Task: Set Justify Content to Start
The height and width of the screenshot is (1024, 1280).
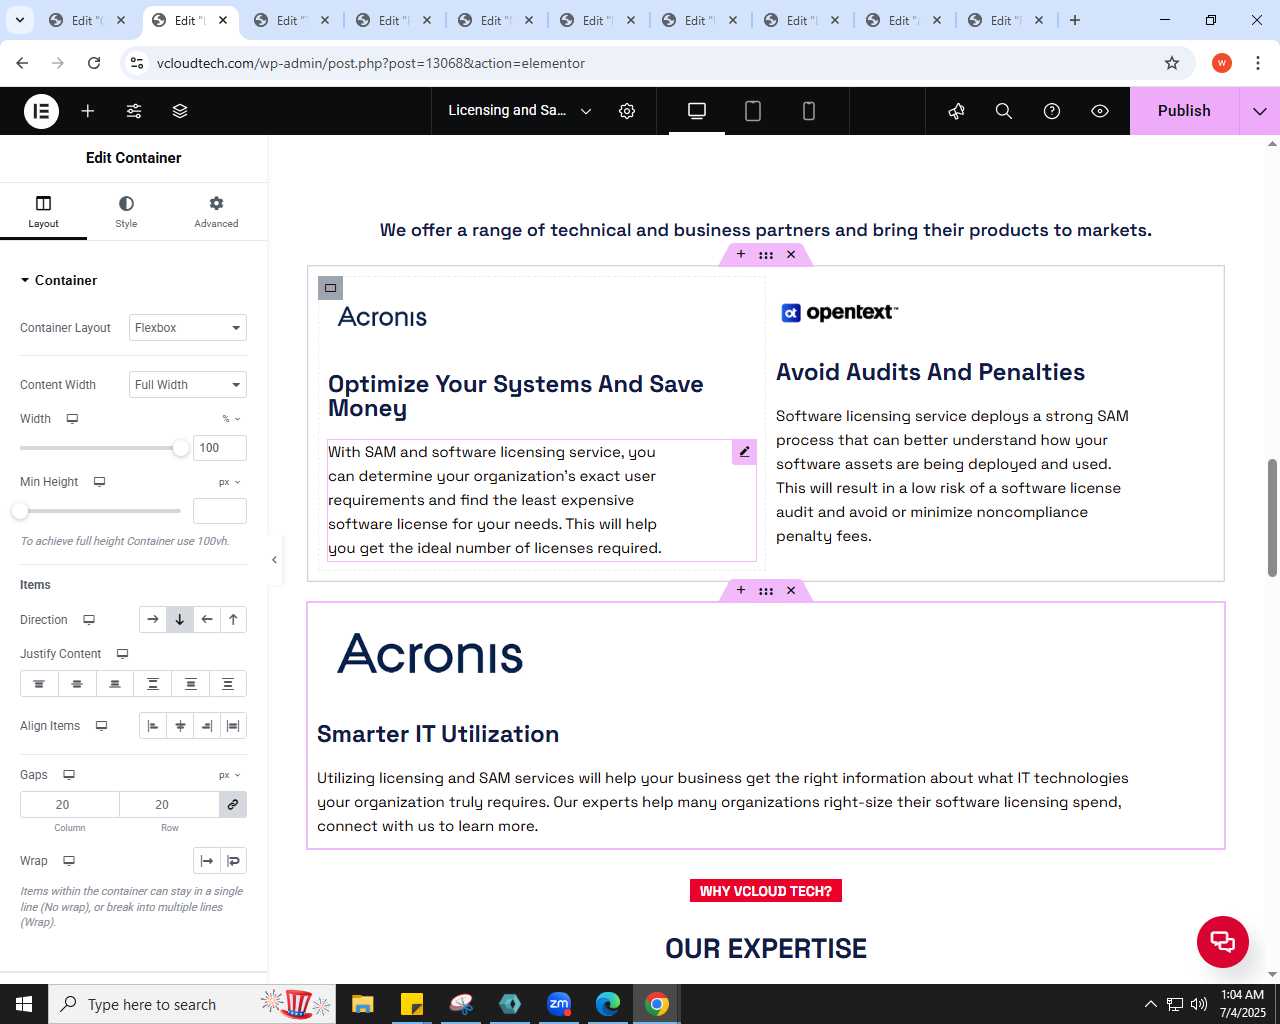Action: (x=39, y=684)
